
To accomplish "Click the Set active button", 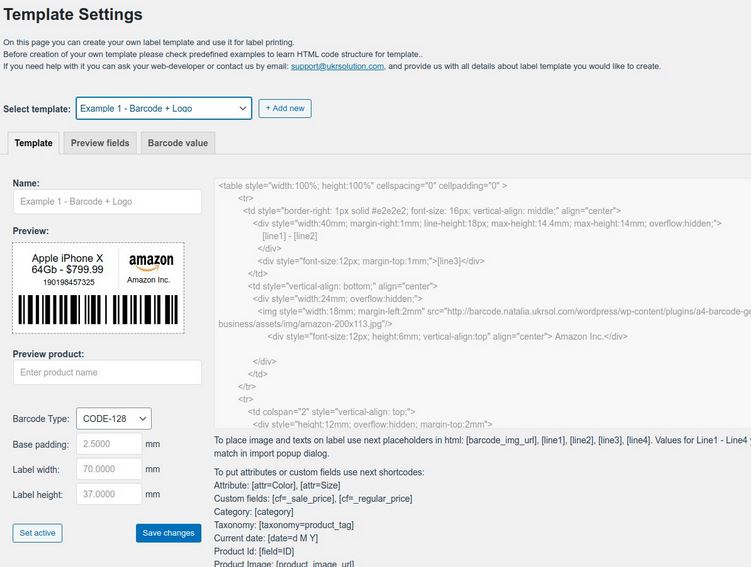I will [37, 533].
